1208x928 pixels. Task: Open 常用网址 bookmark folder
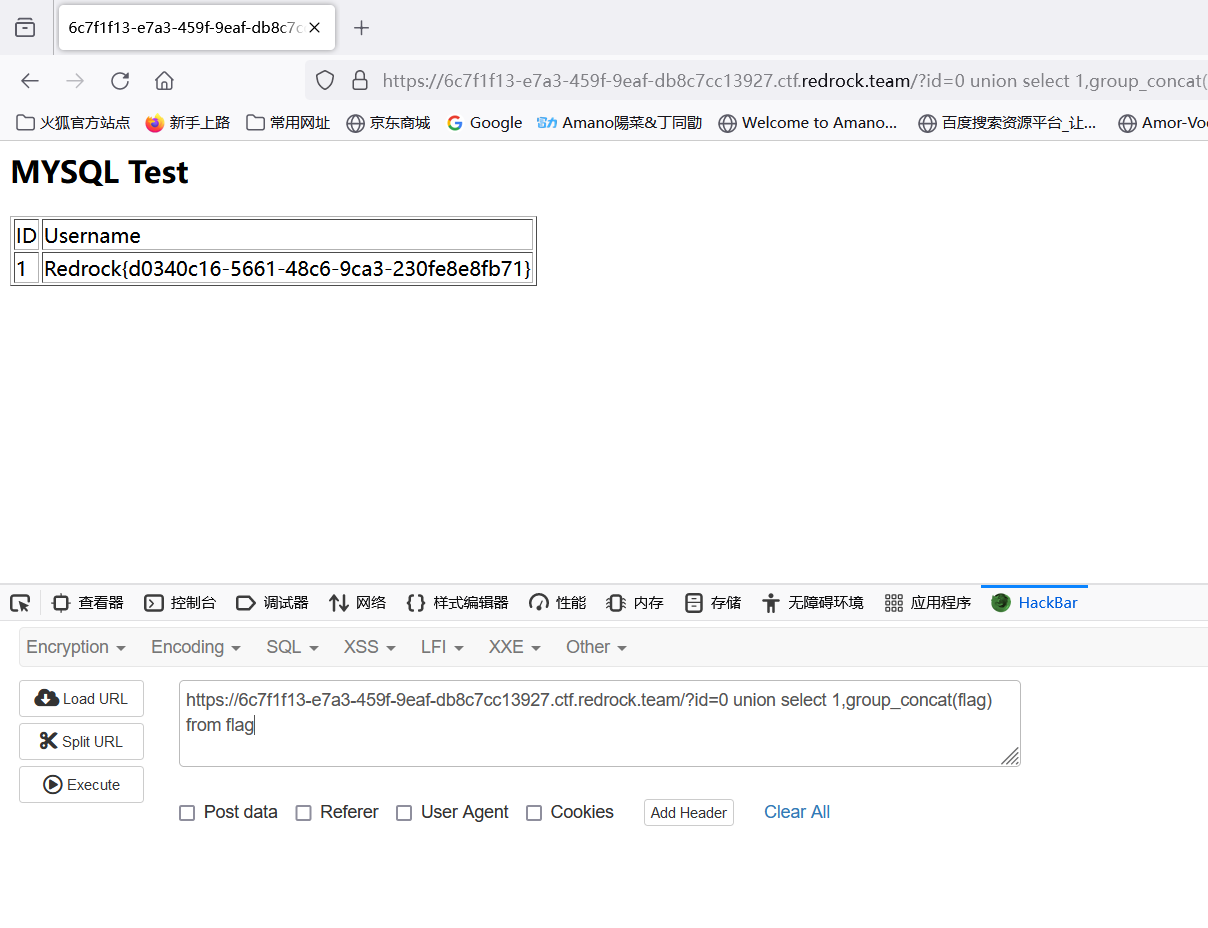[x=288, y=123]
